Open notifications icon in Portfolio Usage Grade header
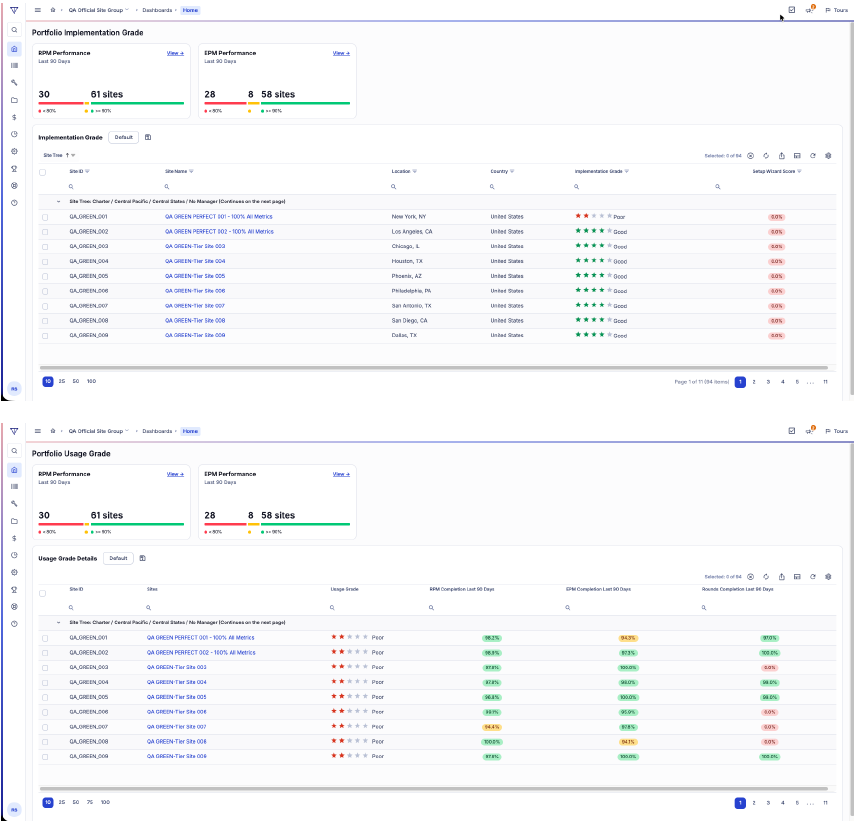 810,430
